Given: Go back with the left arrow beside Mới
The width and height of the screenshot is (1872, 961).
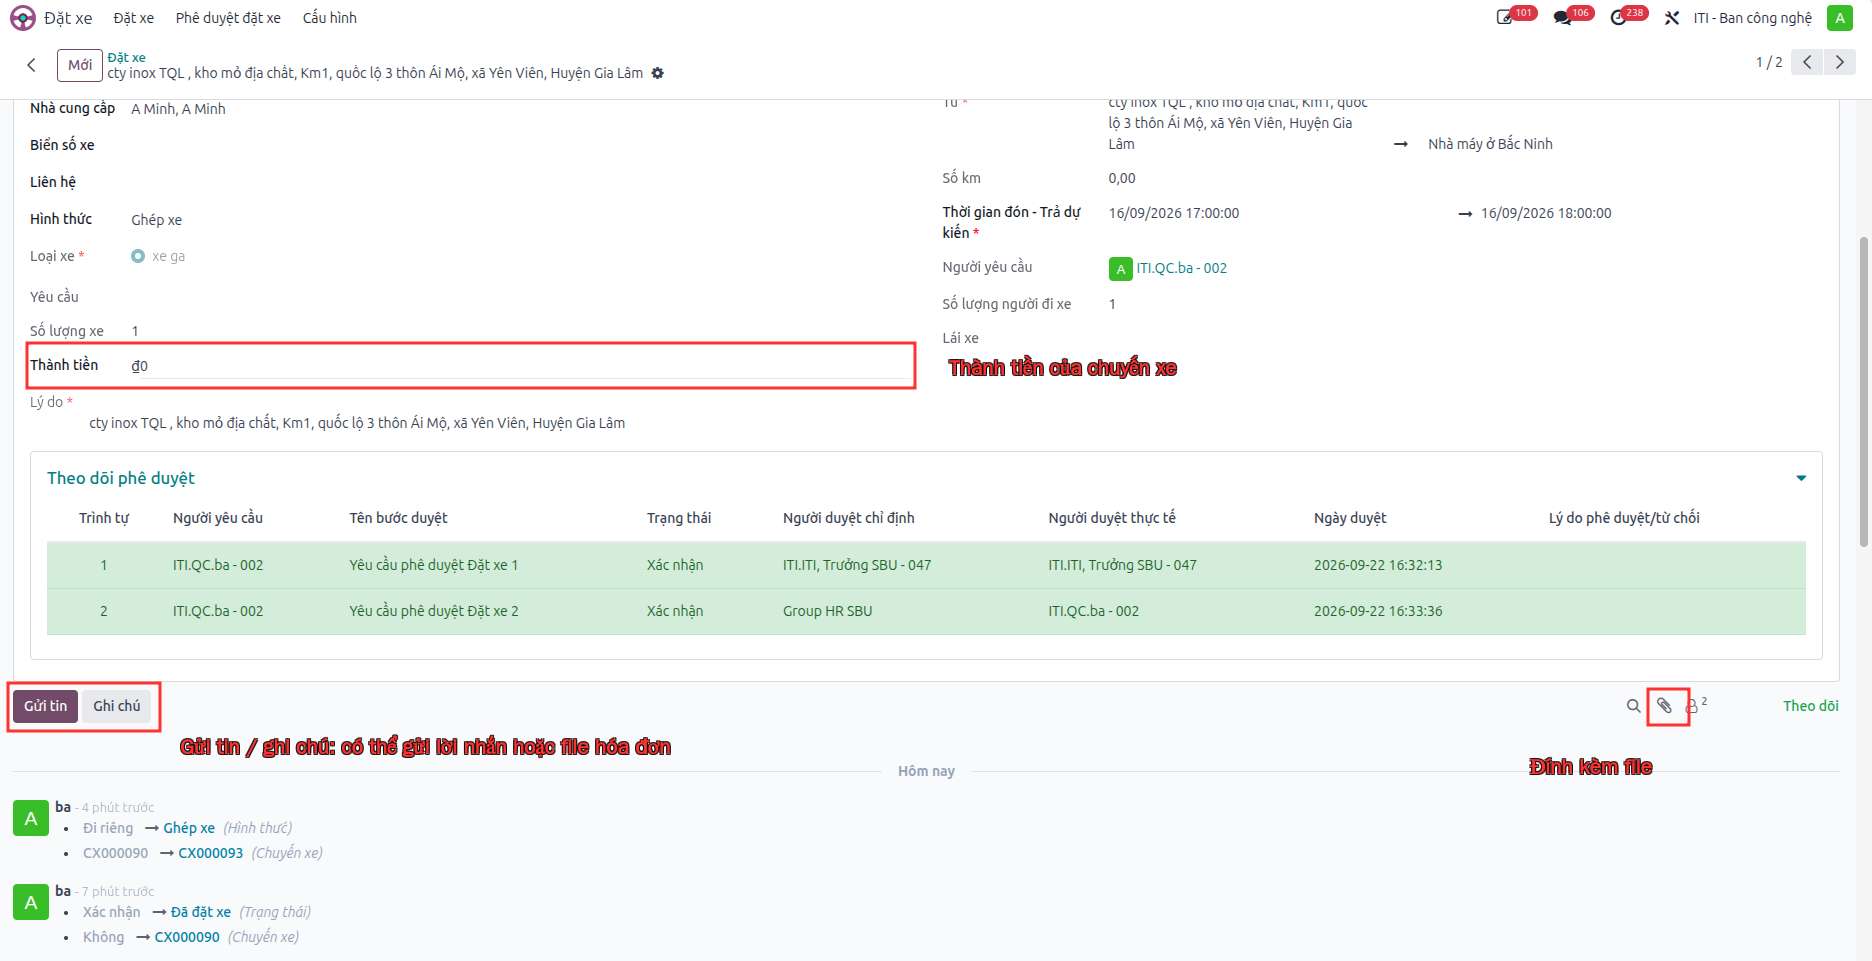Looking at the screenshot, I should click(x=32, y=65).
